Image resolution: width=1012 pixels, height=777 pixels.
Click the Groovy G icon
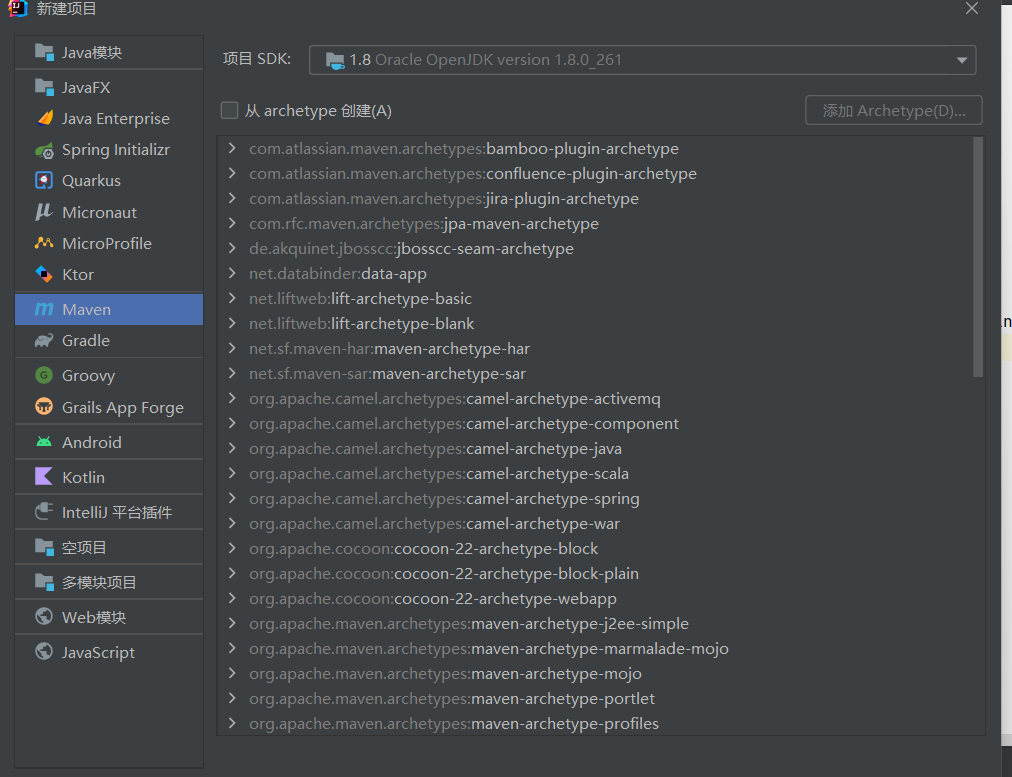(x=44, y=375)
